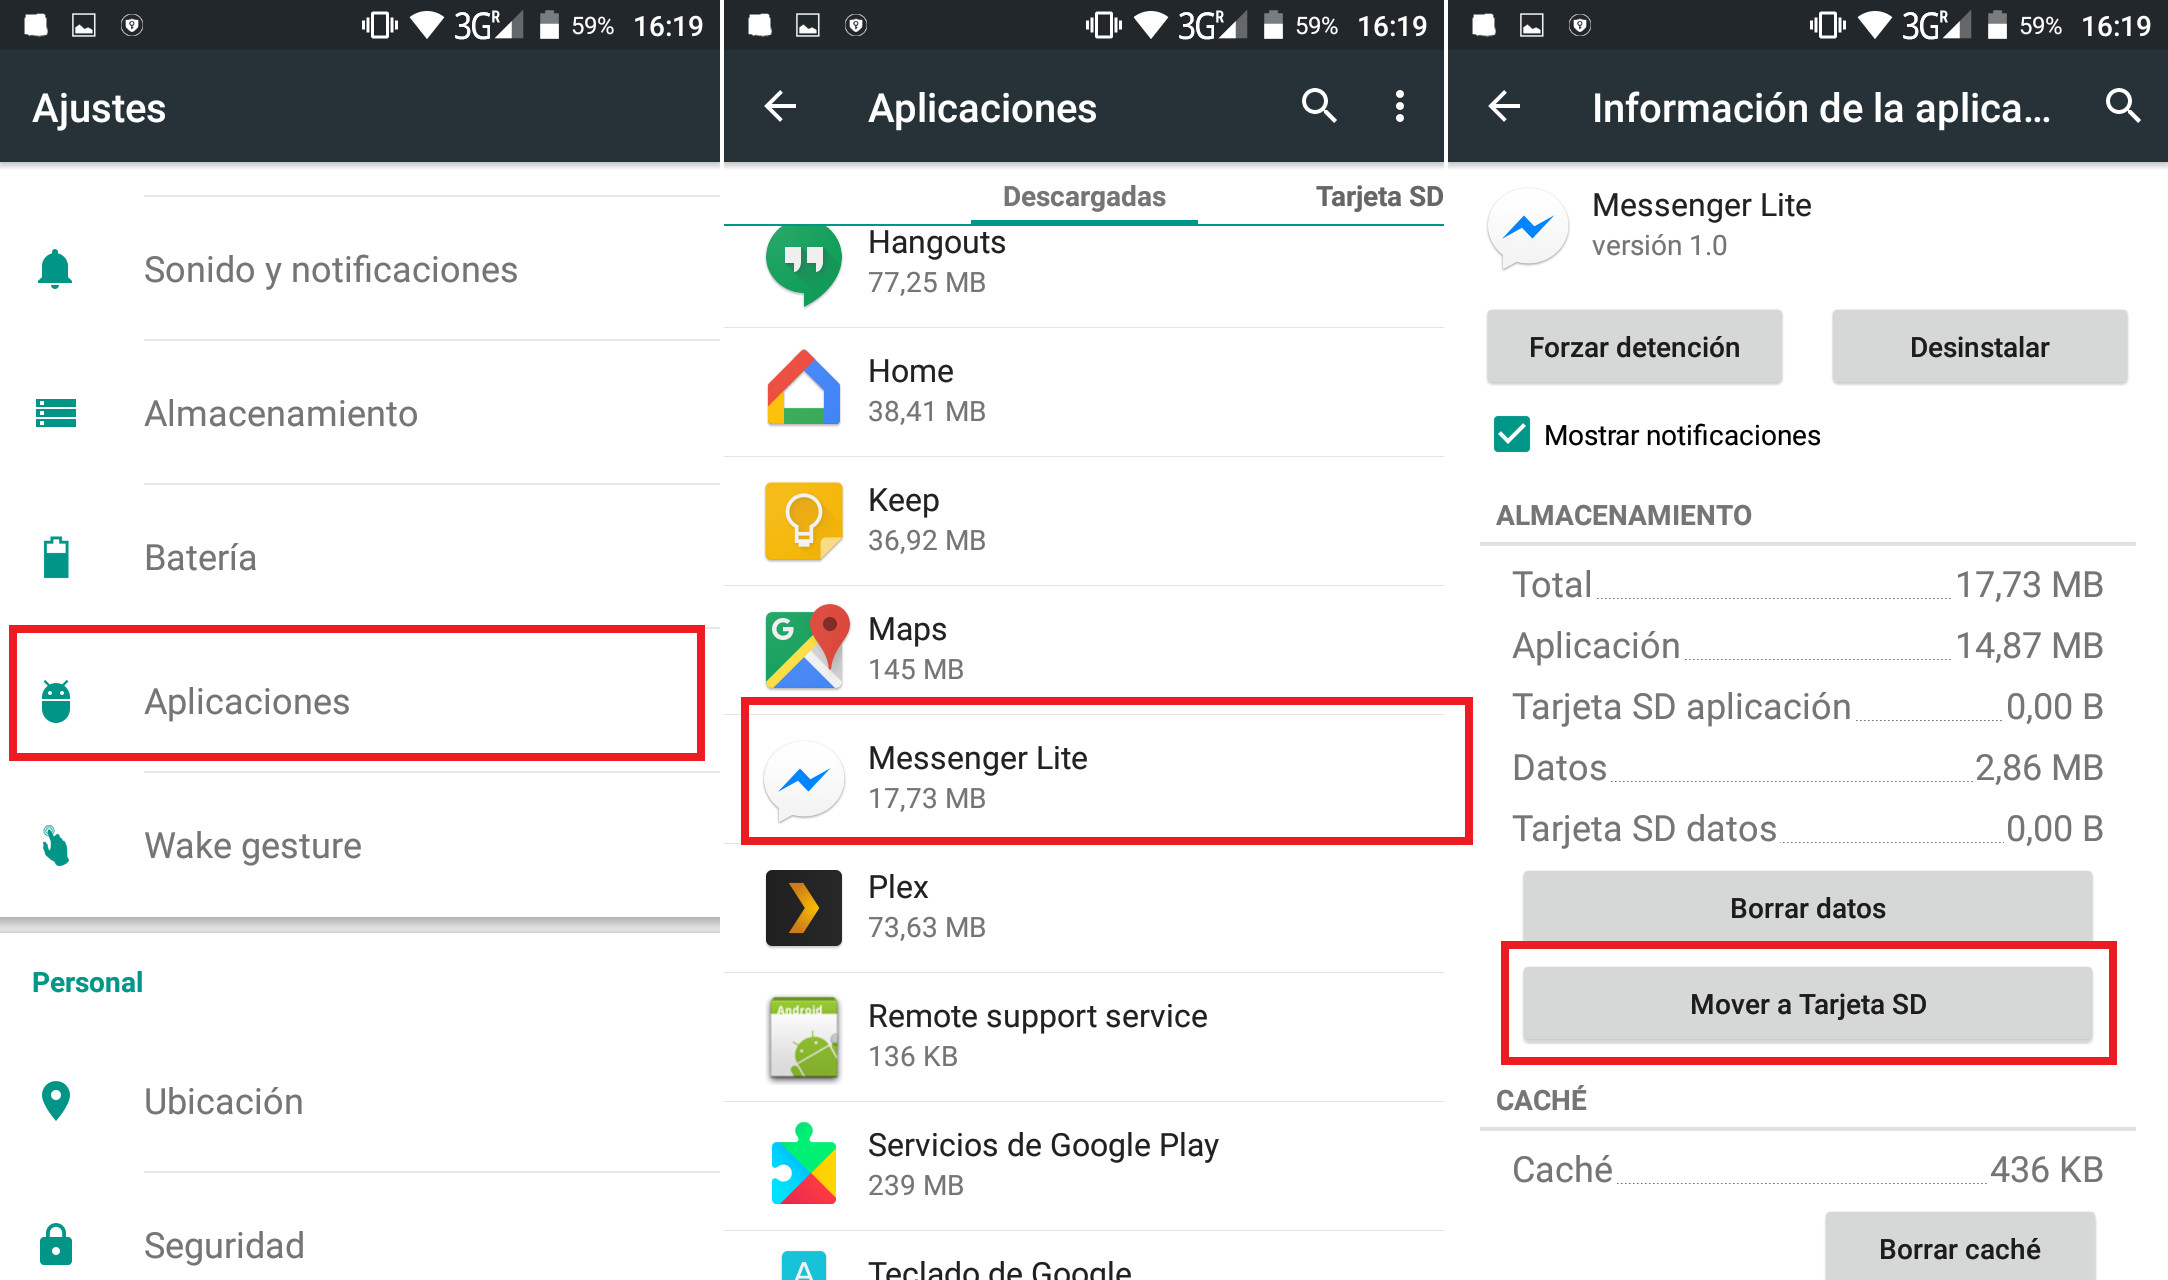
Task: Tap the Personal section header
Action: [87, 982]
